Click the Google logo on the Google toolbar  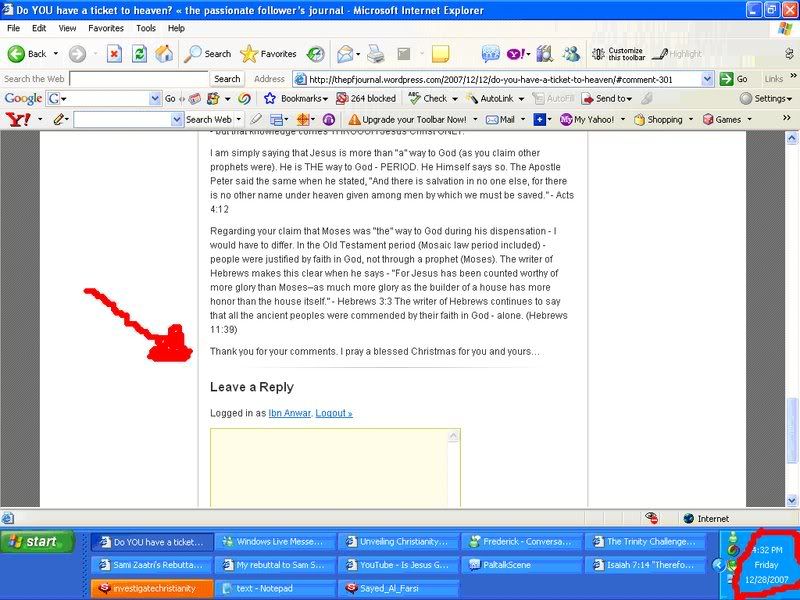point(23,98)
